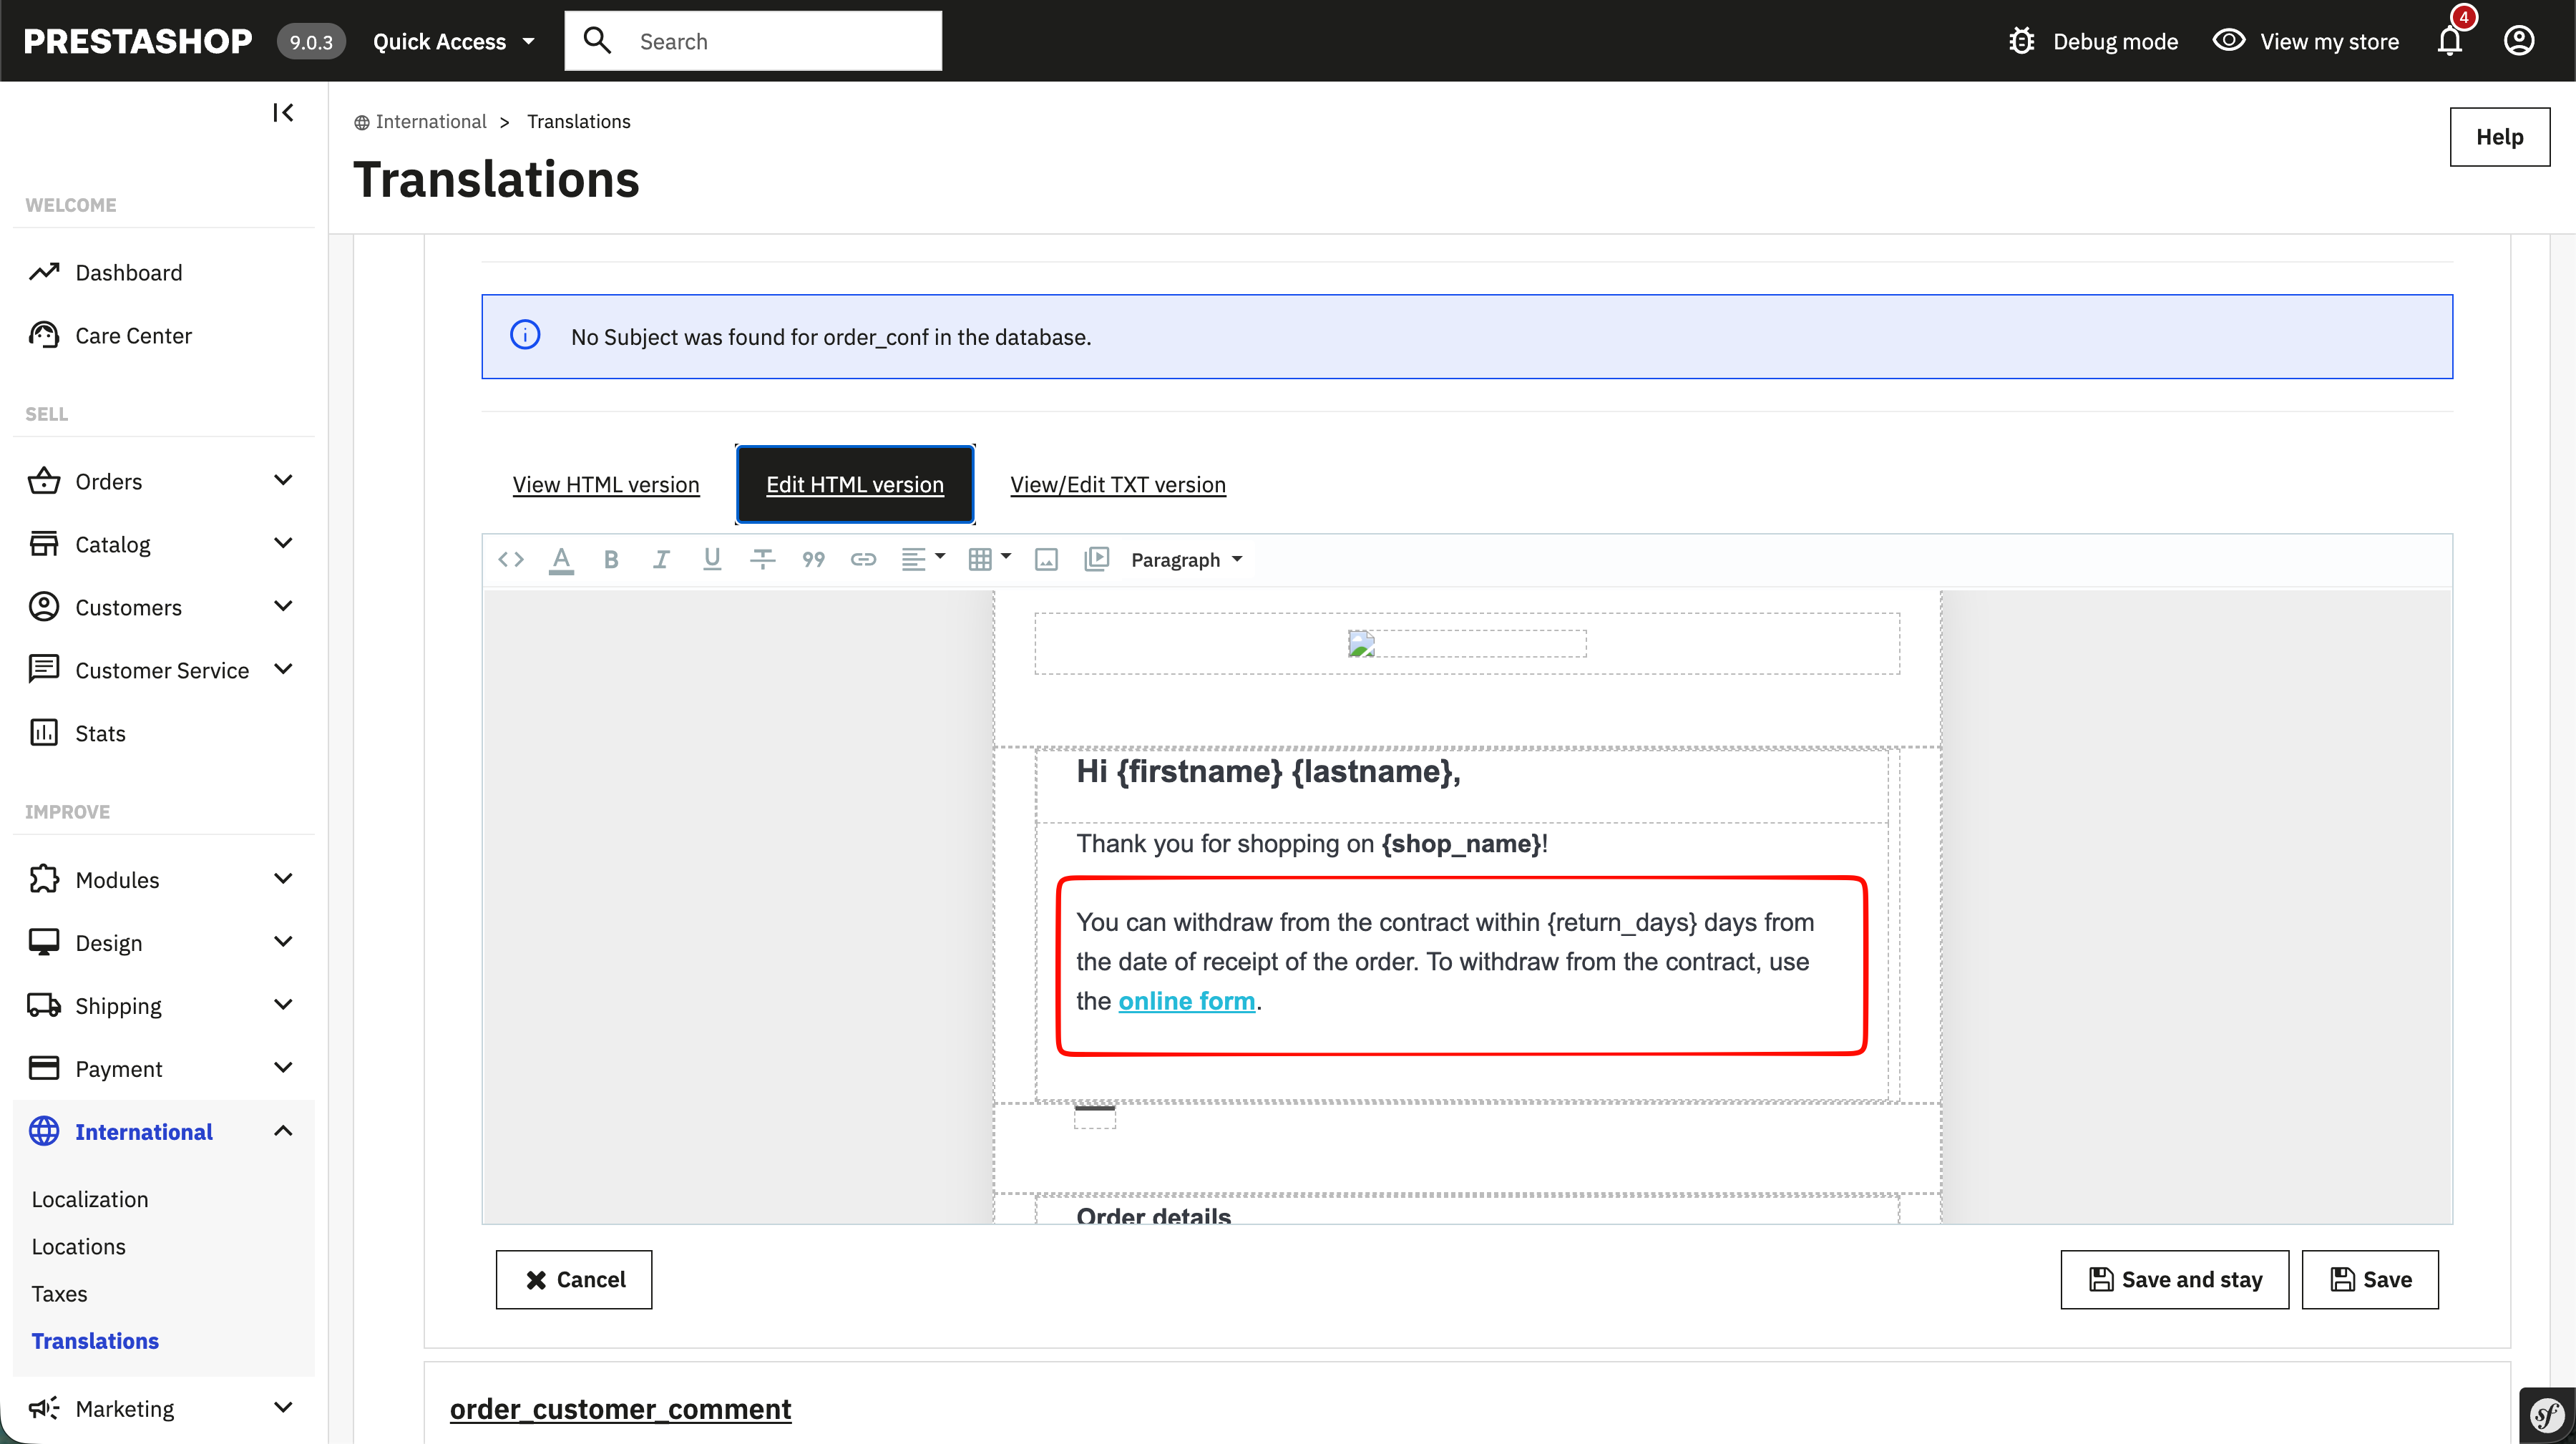The width and height of the screenshot is (2576, 1444).
Task: Click the Catalog store icon
Action: [44, 544]
